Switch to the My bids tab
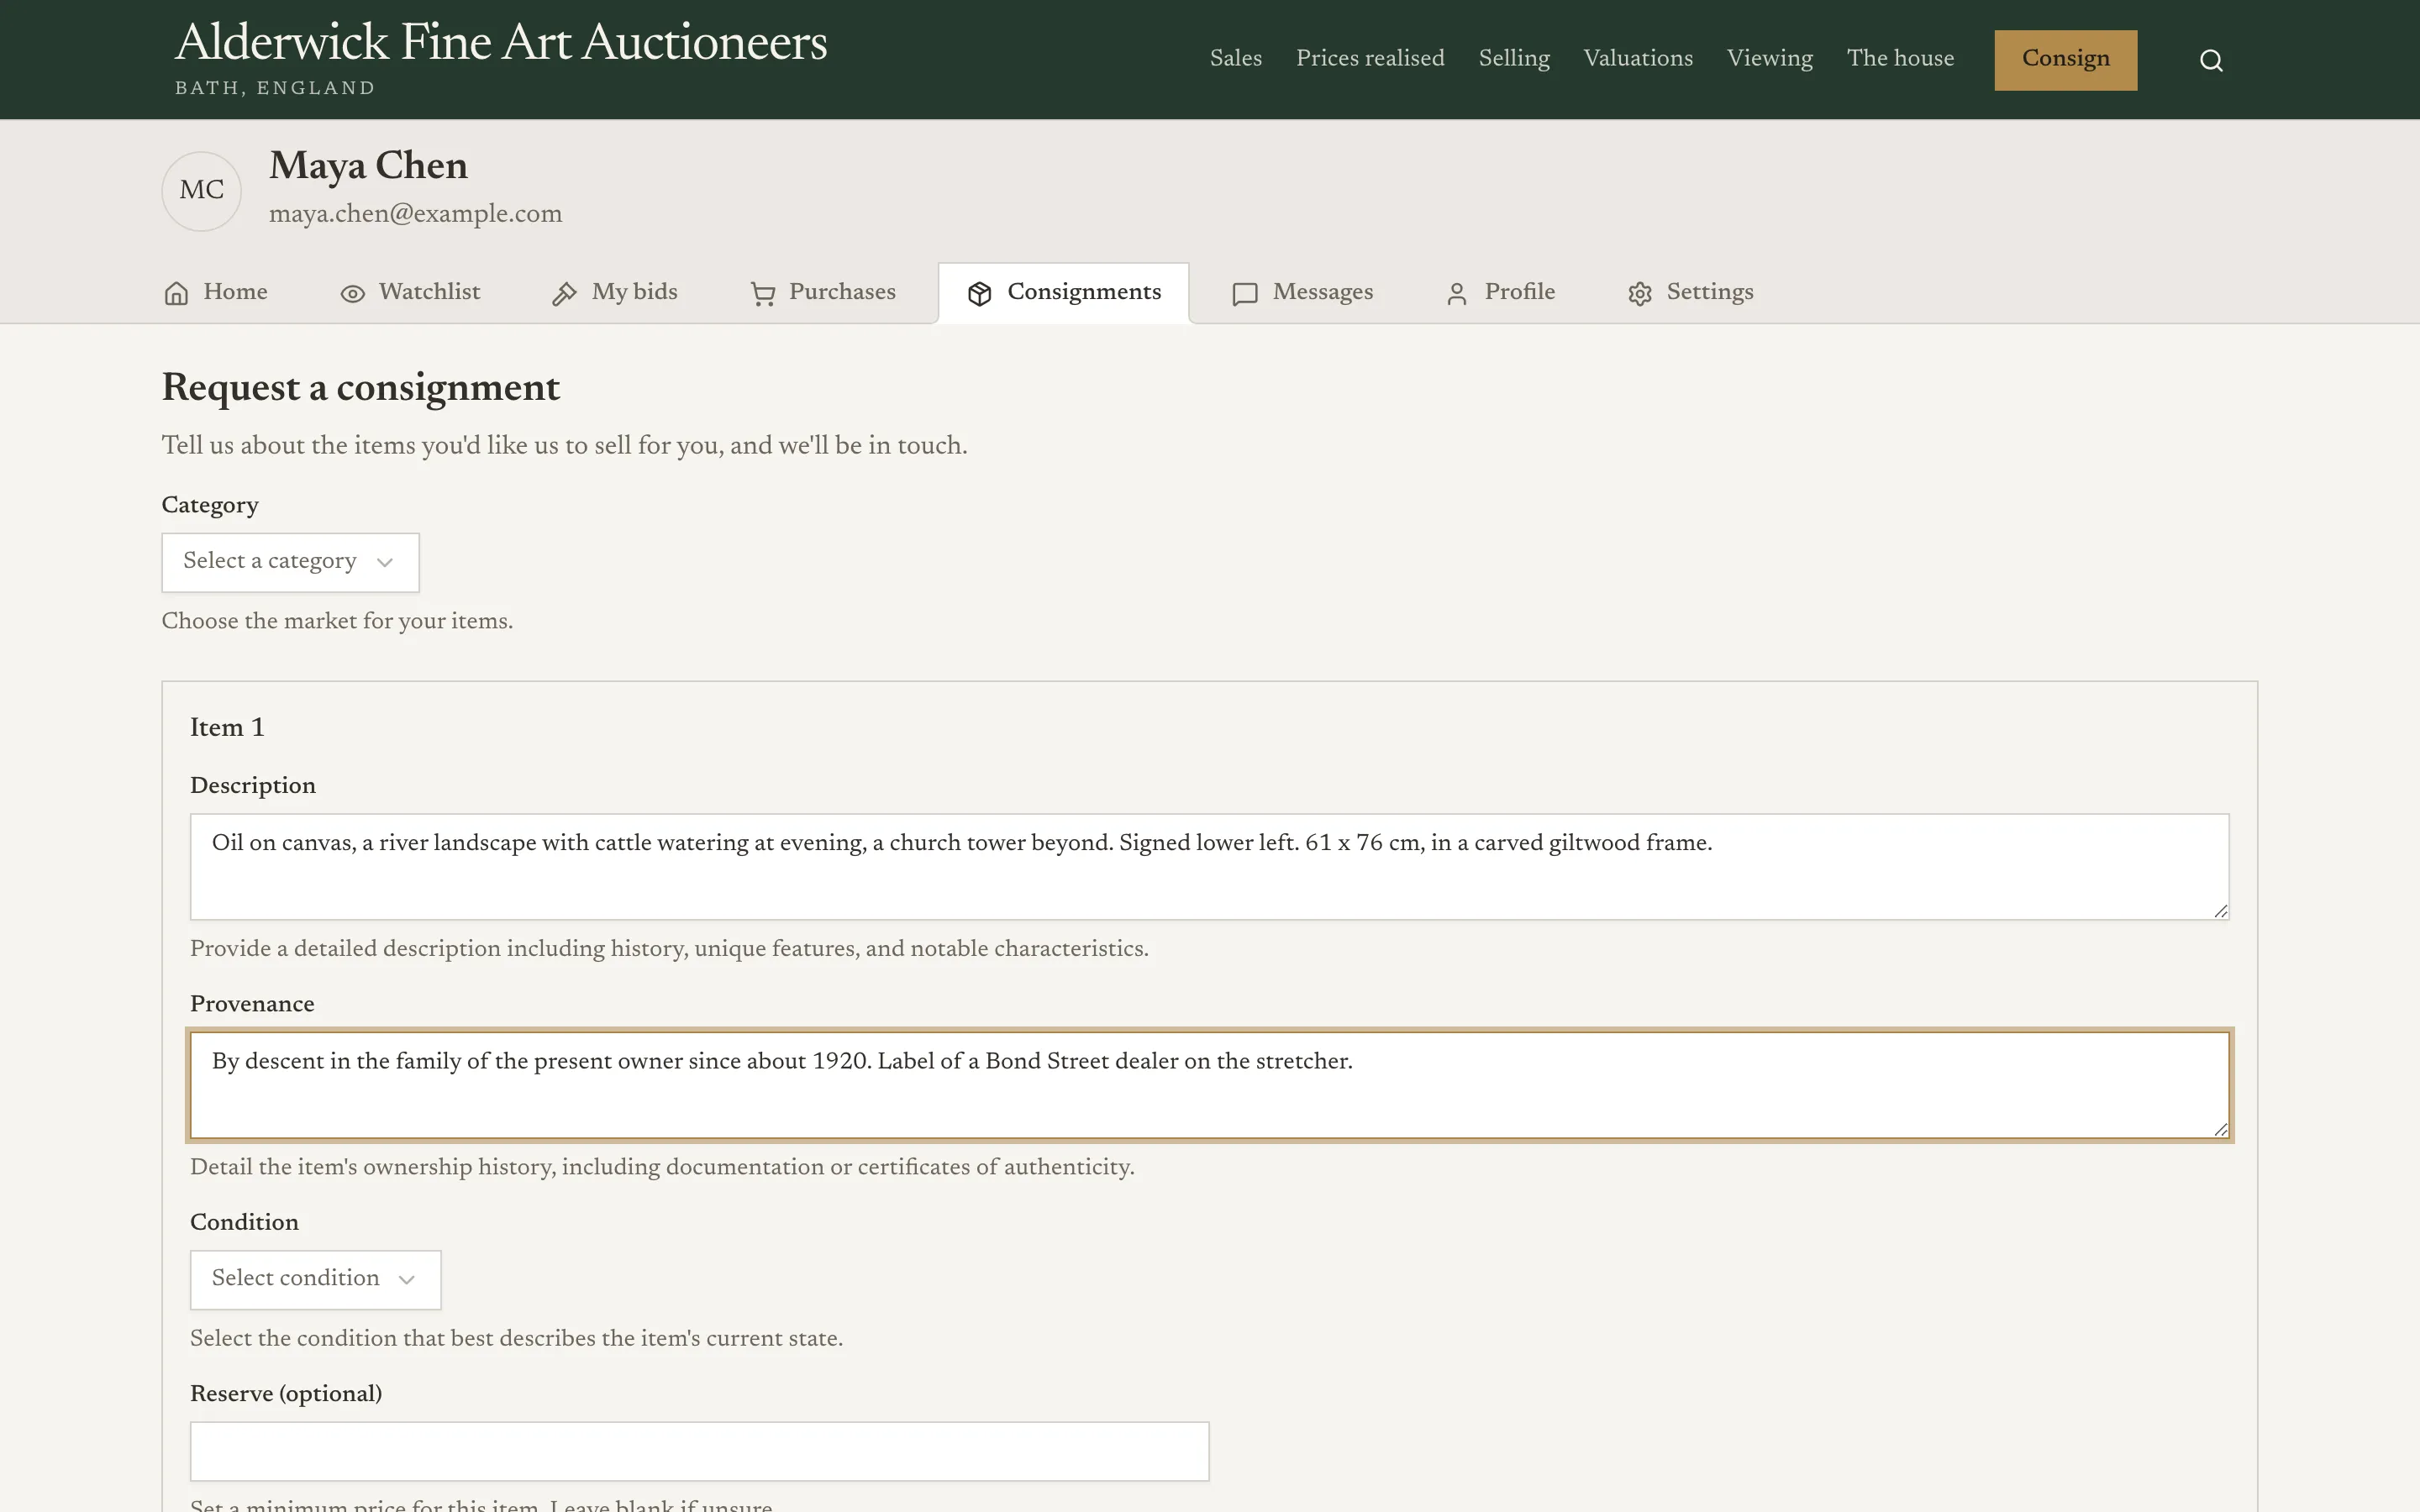This screenshot has width=2420, height=1512. click(615, 292)
